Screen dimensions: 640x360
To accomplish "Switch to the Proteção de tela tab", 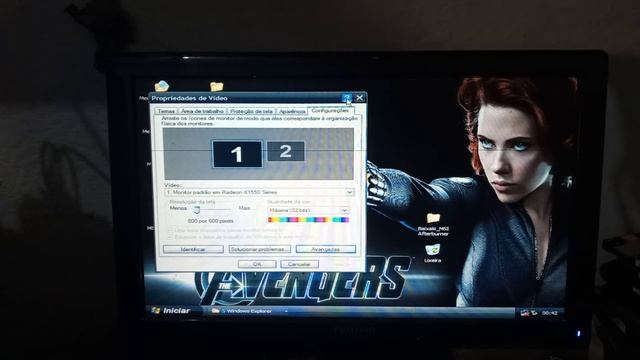I will pos(251,111).
